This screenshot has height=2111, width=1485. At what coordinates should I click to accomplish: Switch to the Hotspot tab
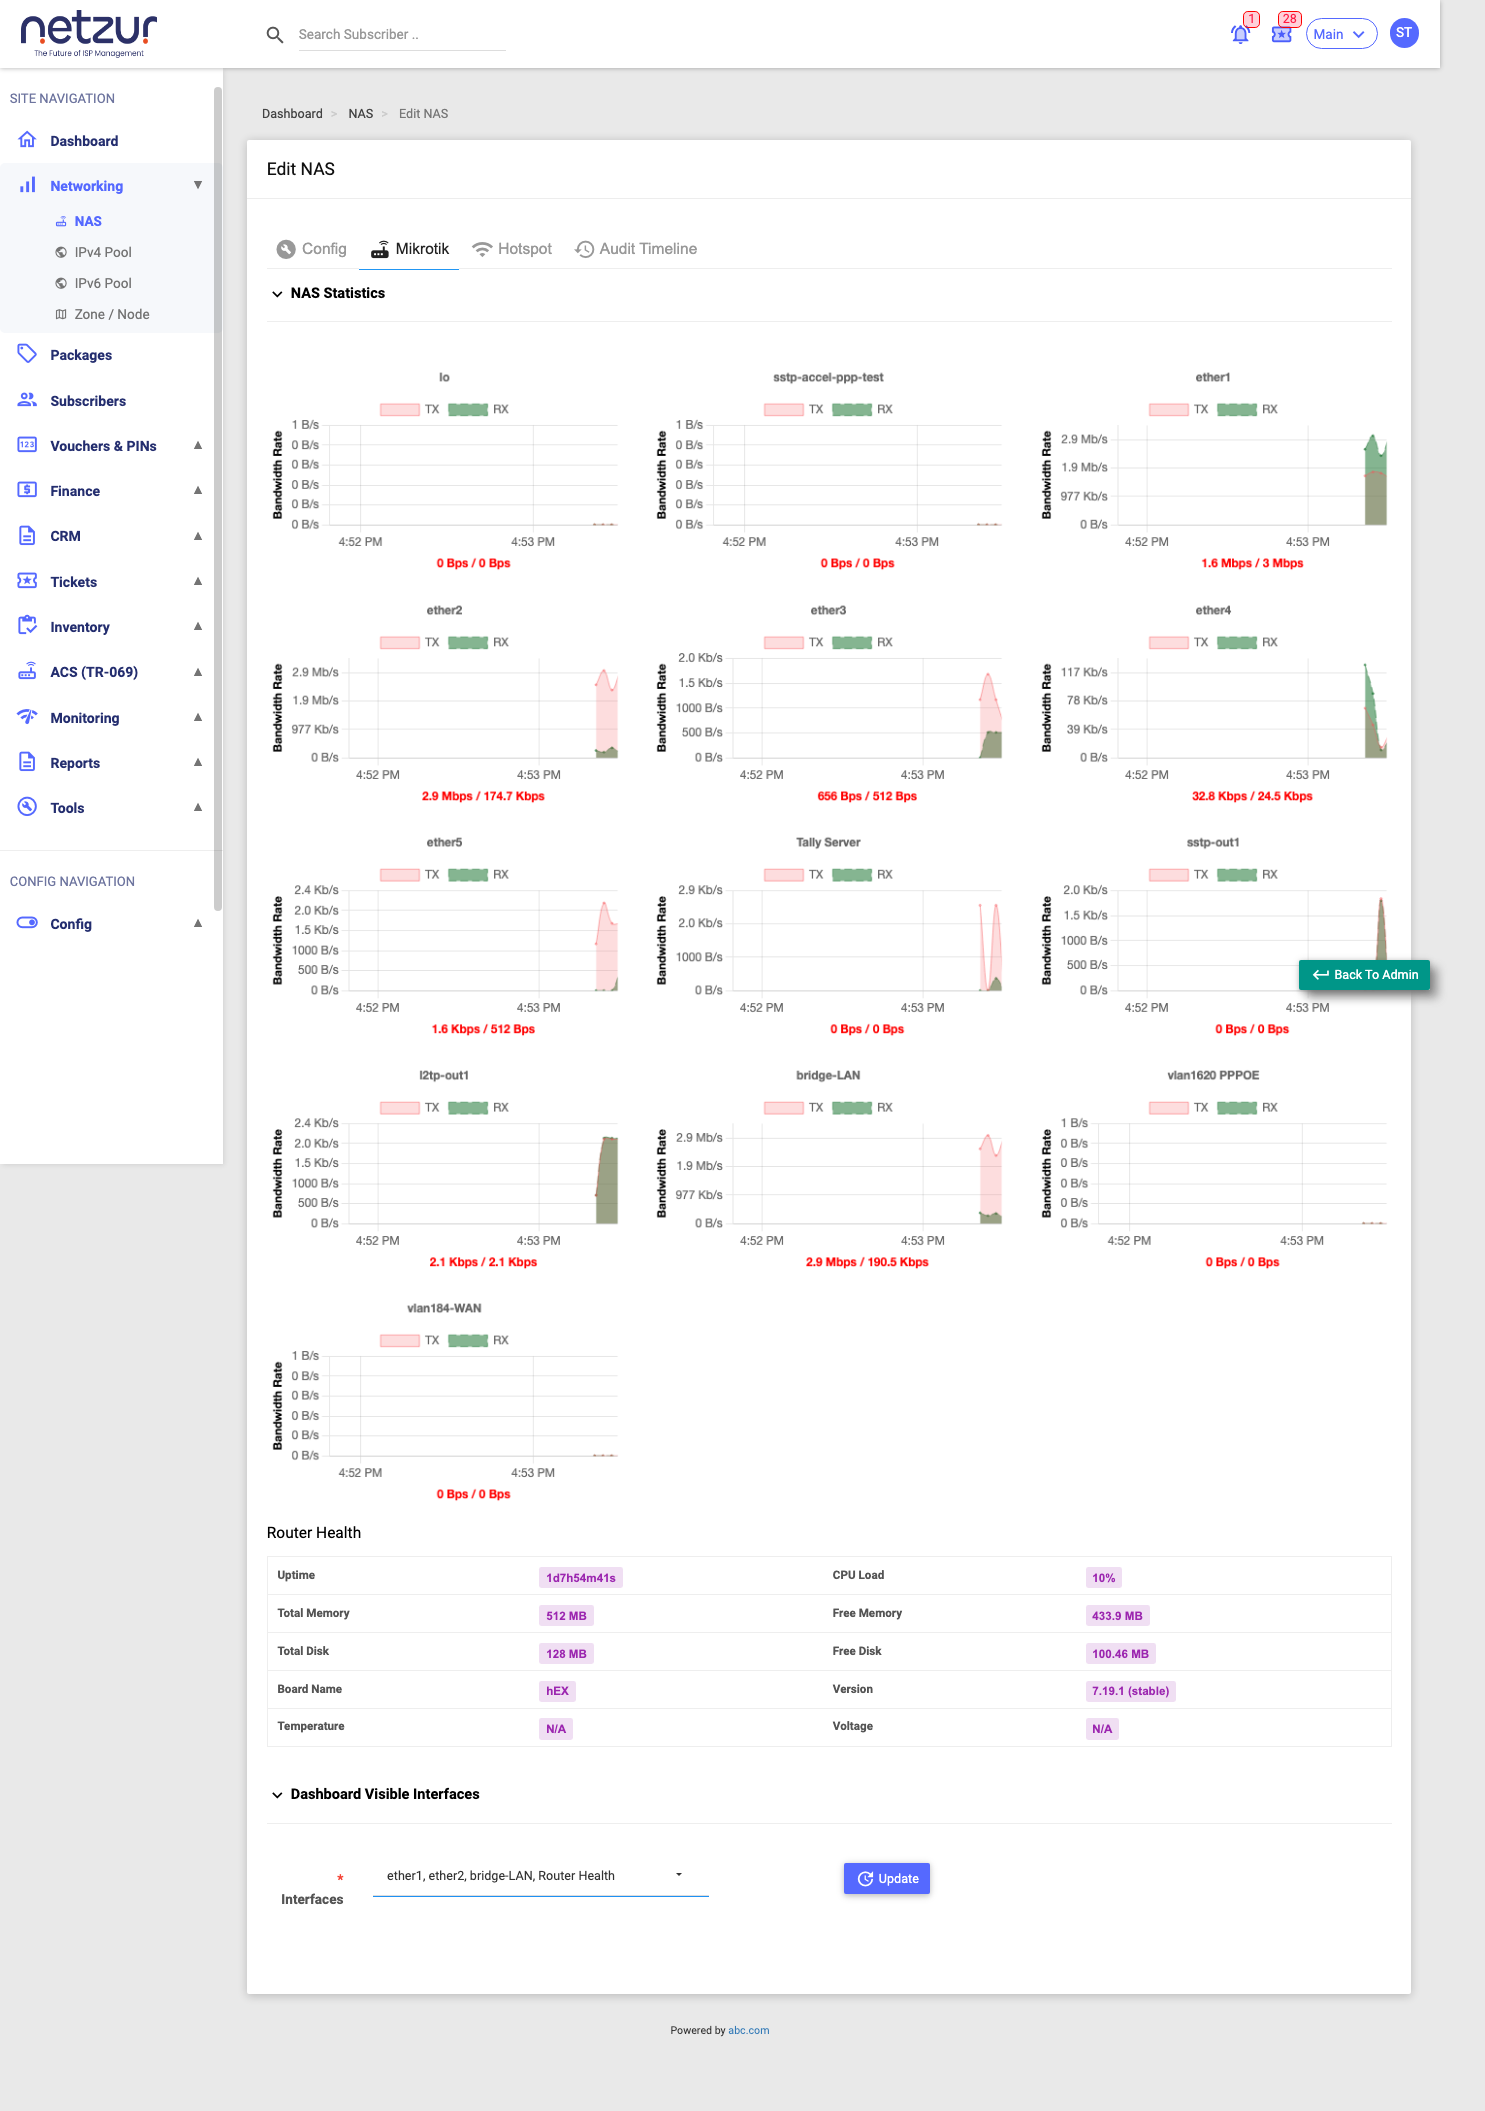[x=512, y=249]
